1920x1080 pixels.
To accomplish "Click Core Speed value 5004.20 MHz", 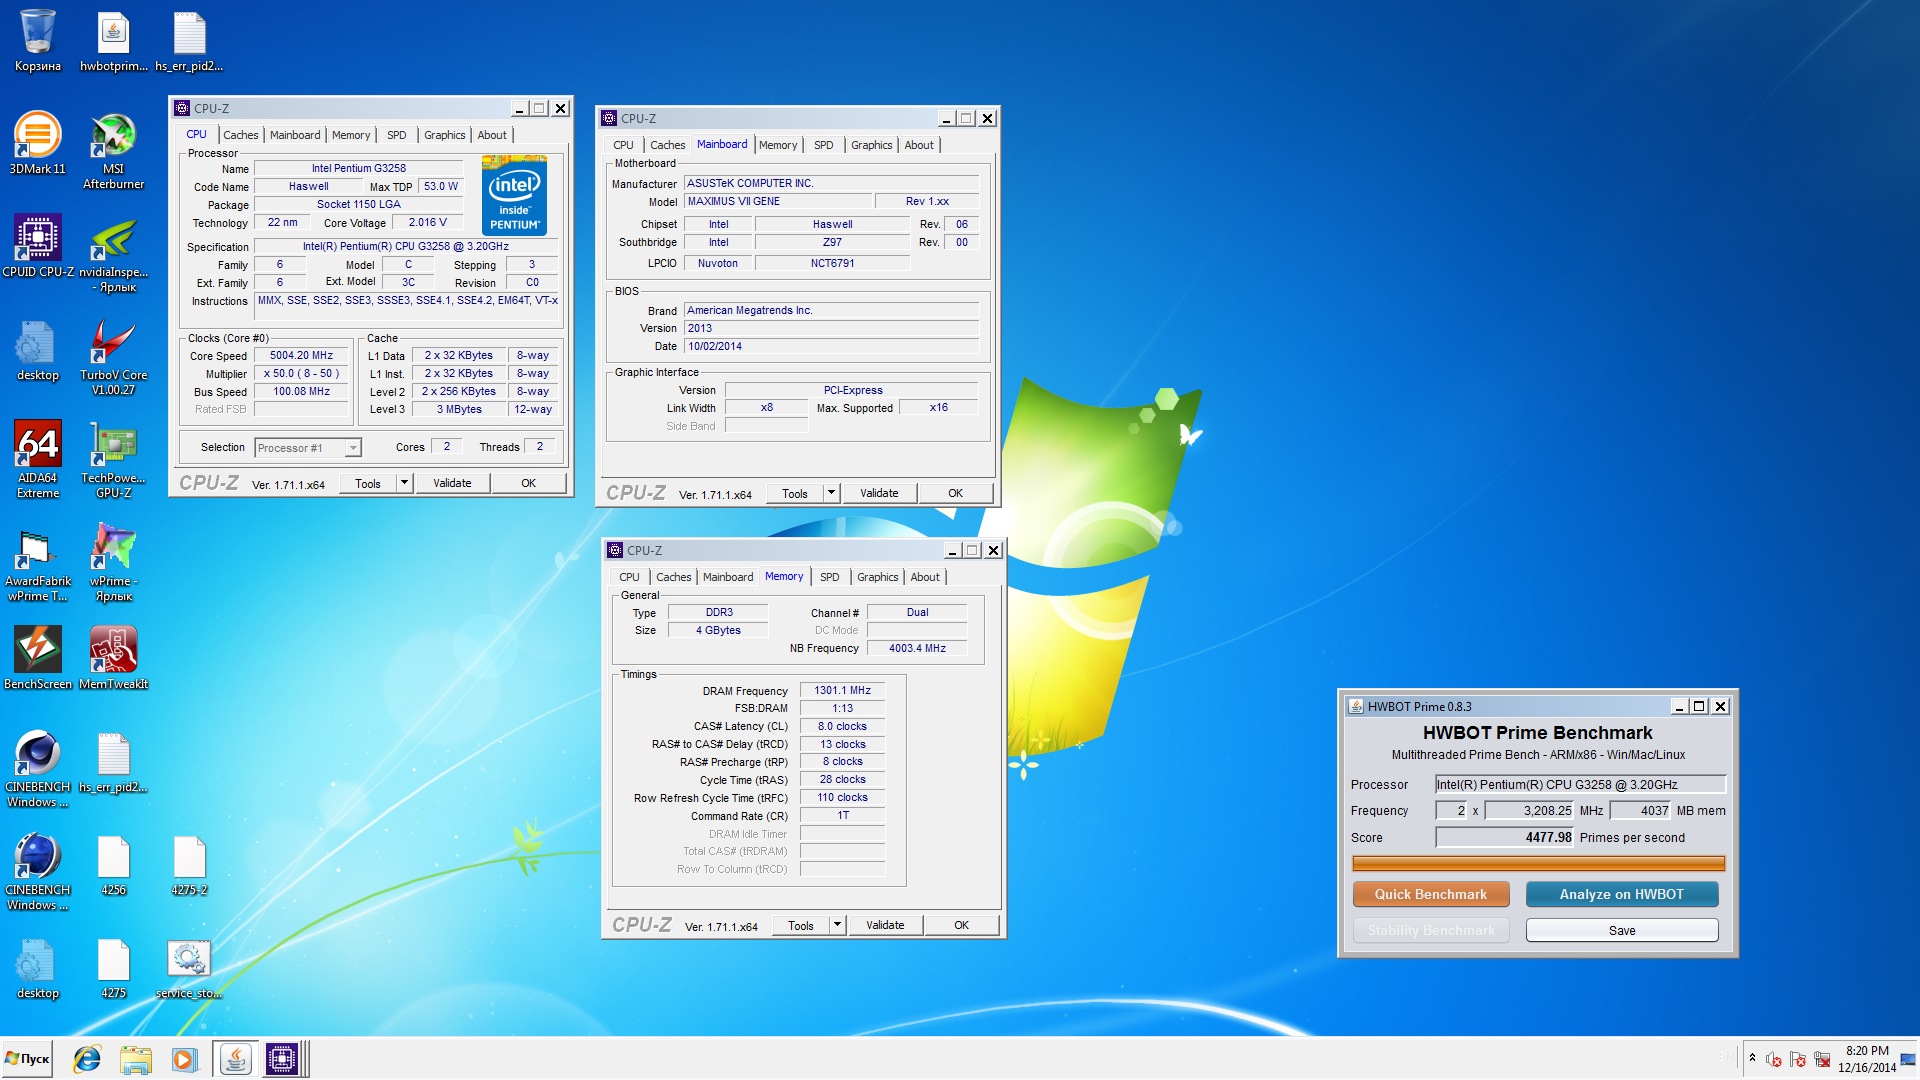I will (301, 355).
